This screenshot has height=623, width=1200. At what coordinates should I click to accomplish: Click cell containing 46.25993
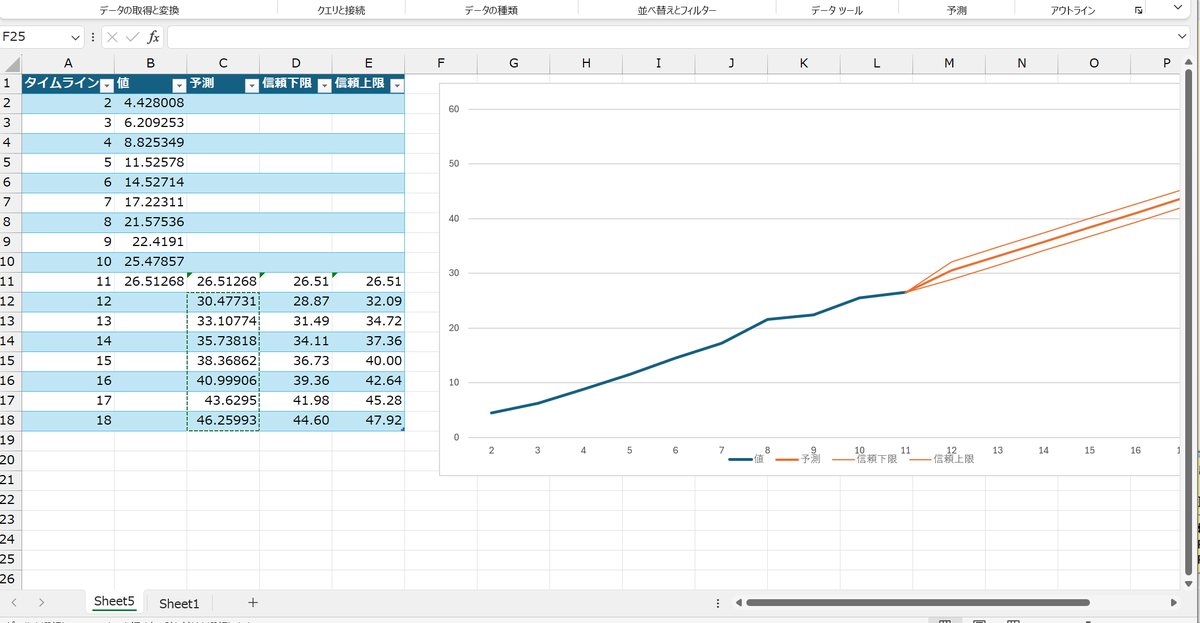tap(223, 420)
